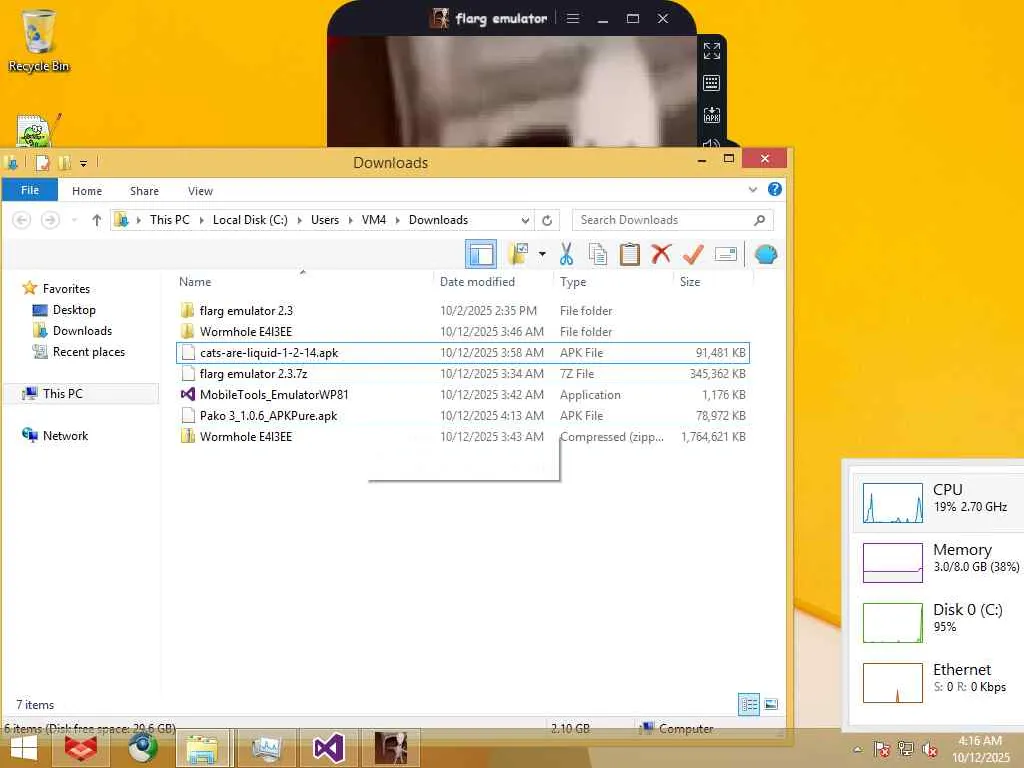Click the folder view options toolbar icon
This screenshot has height=768, width=1024.
[519, 254]
